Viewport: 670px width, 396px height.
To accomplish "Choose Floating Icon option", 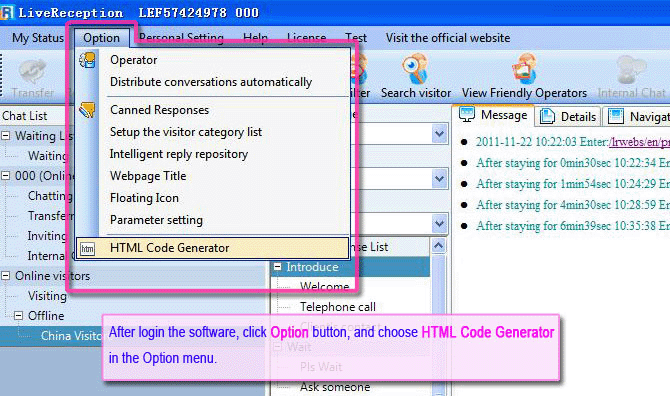I will click(x=144, y=198).
